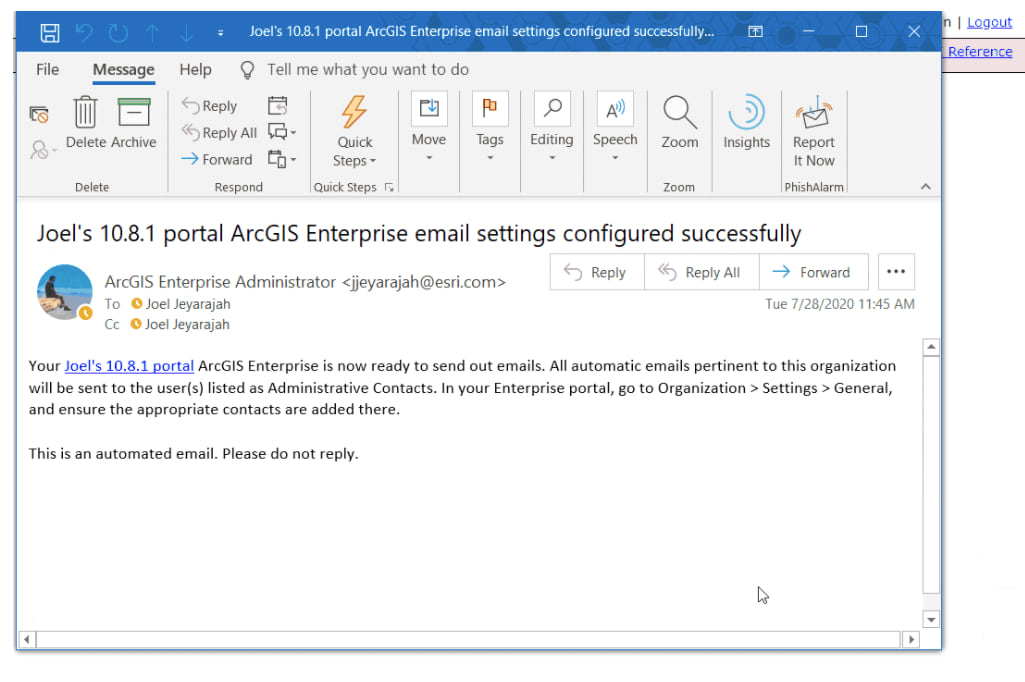1025x682 pixels.
Task: Click the Ignore conversation icon
Action: coord(39,115)
